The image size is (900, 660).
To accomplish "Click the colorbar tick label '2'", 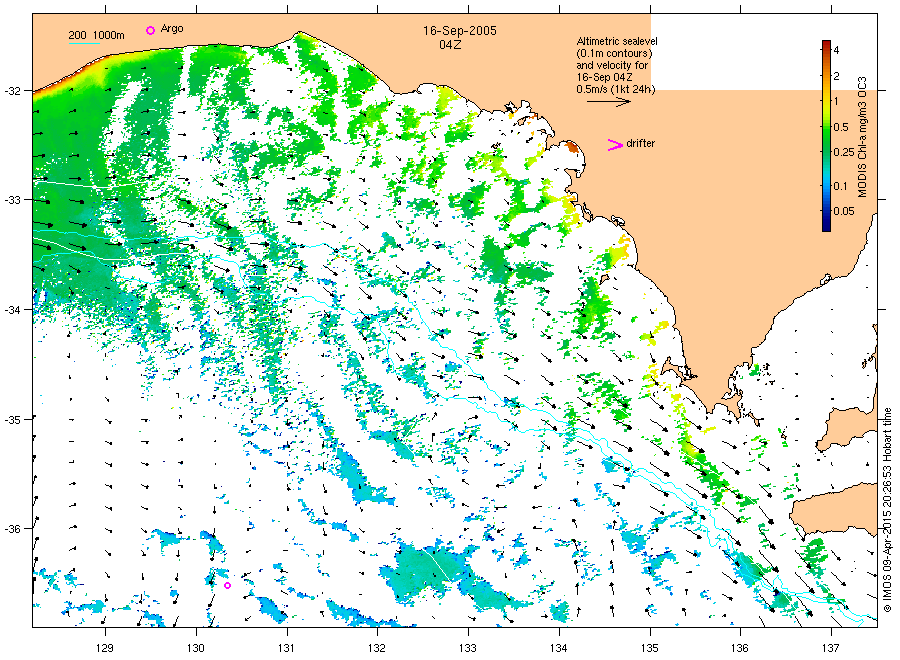I will coord(836,76).
